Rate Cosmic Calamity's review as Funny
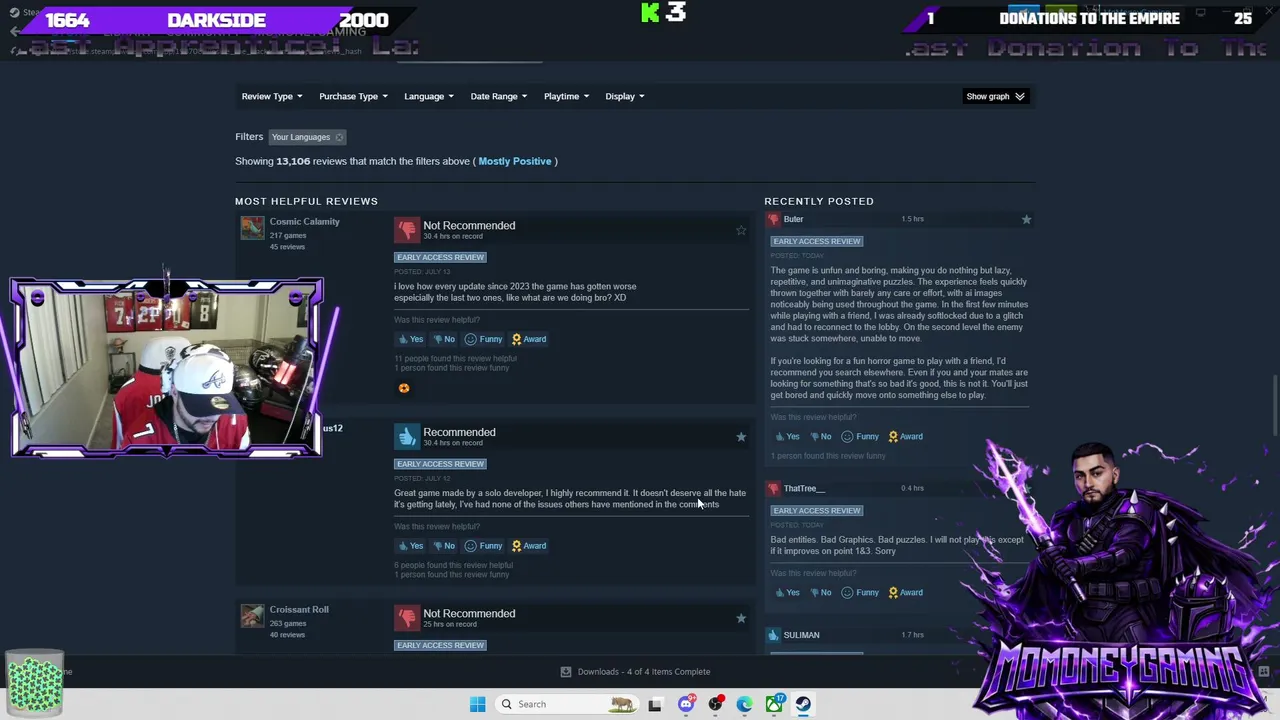Viewport: 1280px width, 720px height. click(483, 339)
